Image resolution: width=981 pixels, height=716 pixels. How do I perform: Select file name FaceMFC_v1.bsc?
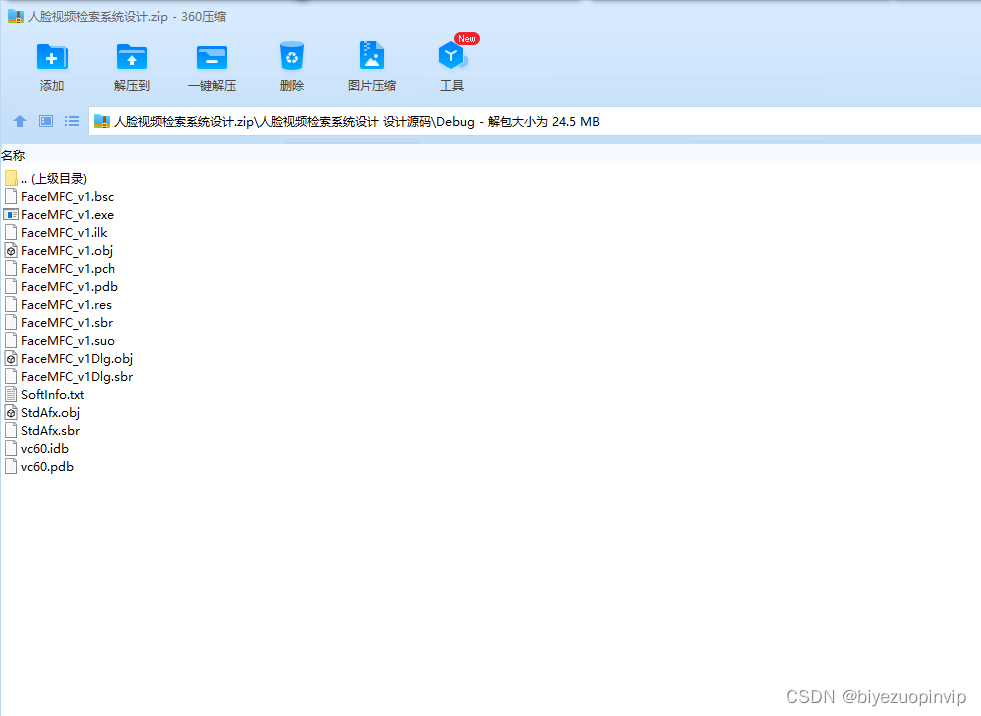coord(68,197)
